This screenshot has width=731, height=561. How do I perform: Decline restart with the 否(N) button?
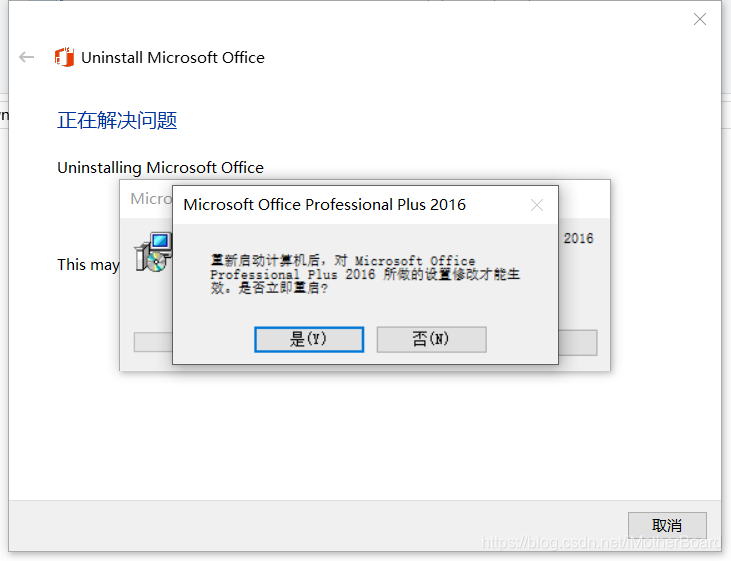(431, 339)
